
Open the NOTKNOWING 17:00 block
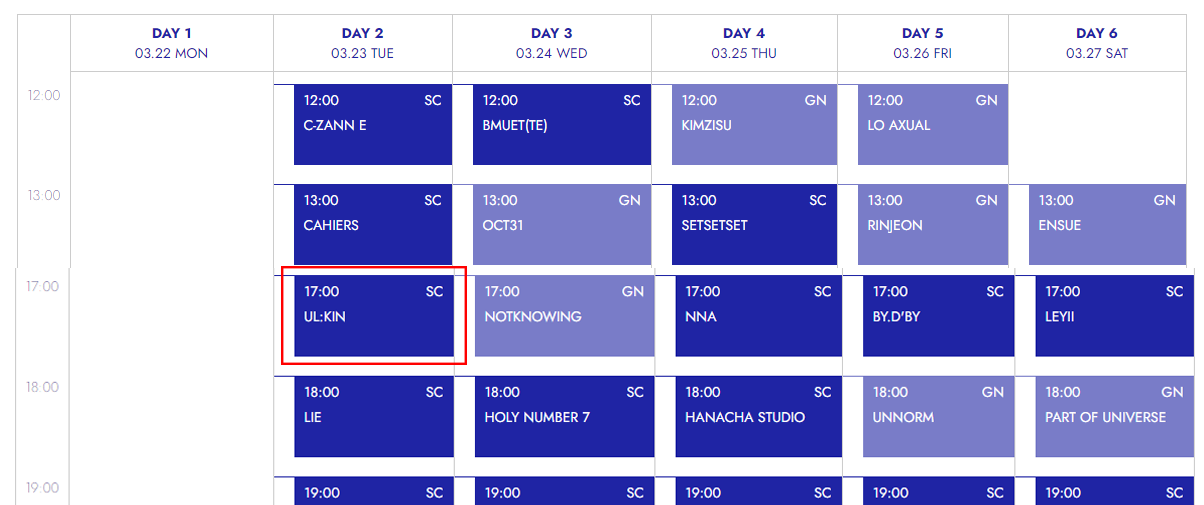(564, 316)
